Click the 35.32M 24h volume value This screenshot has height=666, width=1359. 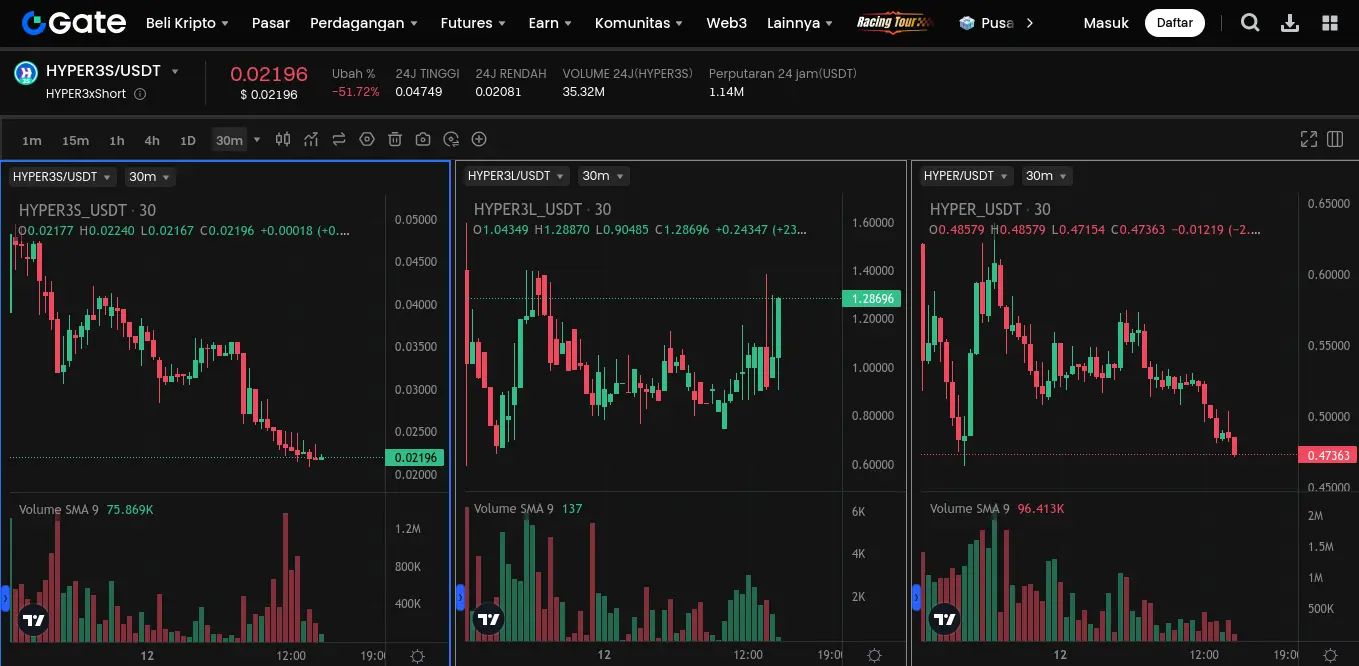583,92
